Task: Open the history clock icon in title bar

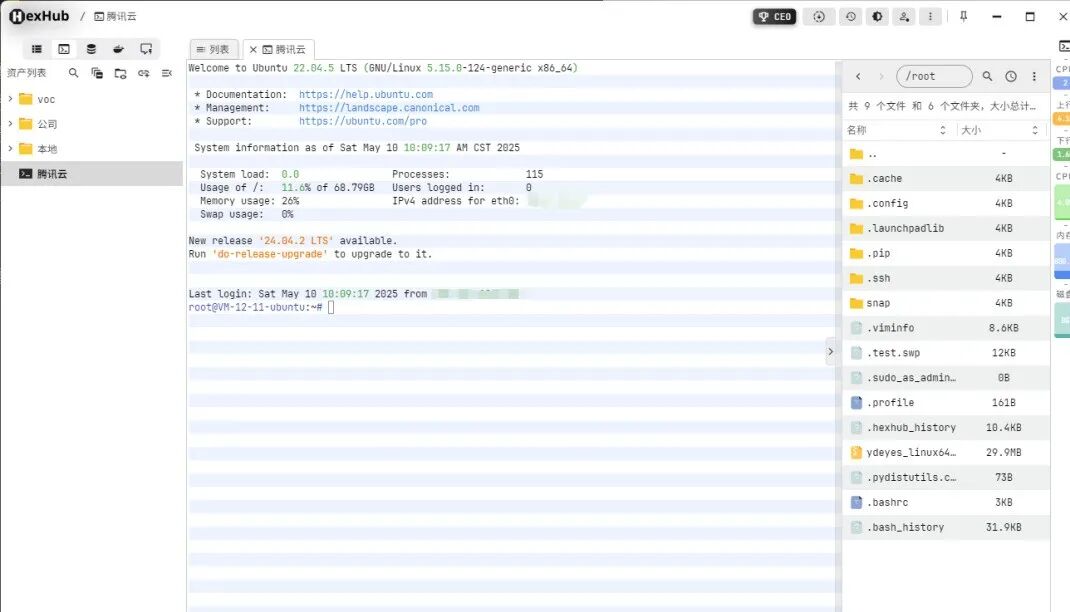Action: (x=850, y=16)
